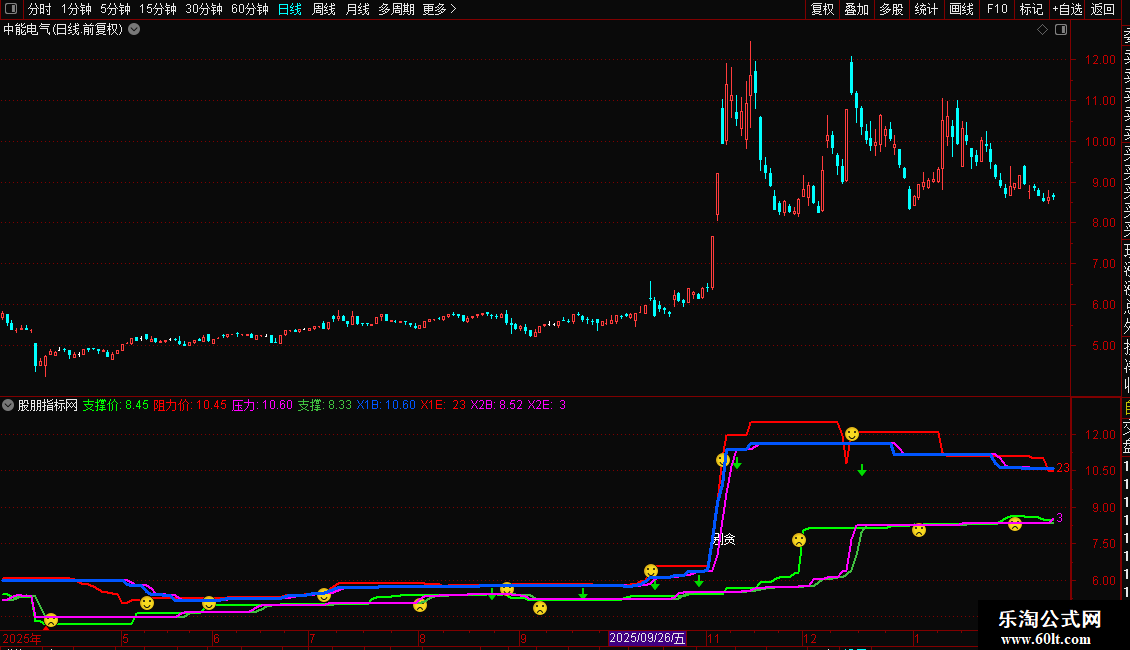This screenshot has width=1130, height=650.
Task: Click the 10.50 label on indicator axis
Action: click(x=1100, y=471)
